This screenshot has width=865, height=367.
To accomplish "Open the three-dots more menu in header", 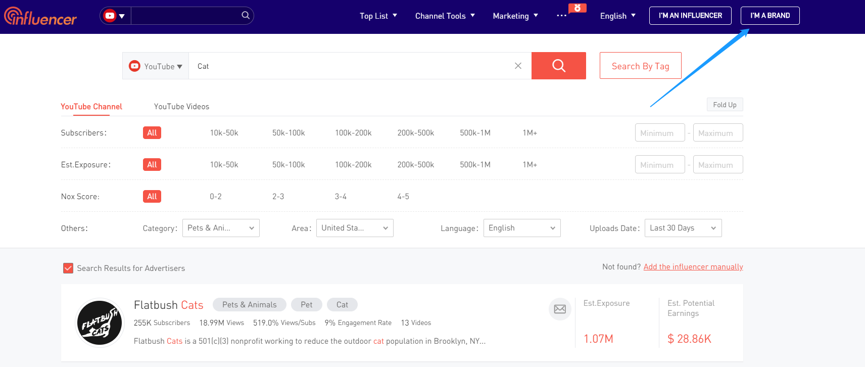I will tap(562, 15).
